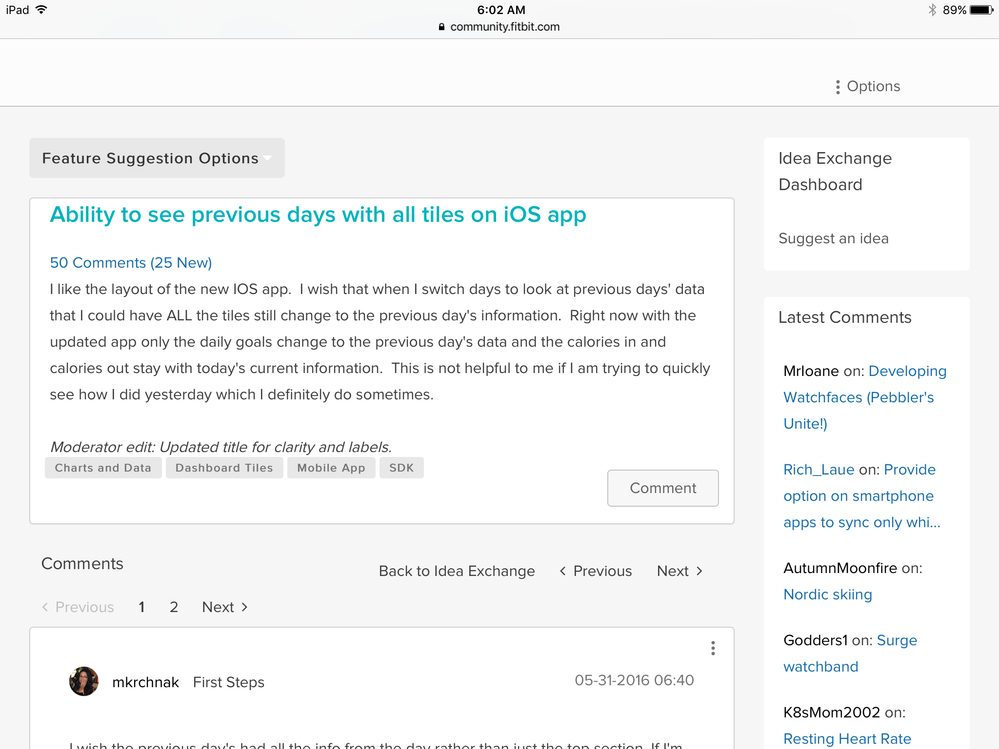This screenshot has height=749, width=999.
Task: Click the Latest Comments heading
Action: point(845,317)
